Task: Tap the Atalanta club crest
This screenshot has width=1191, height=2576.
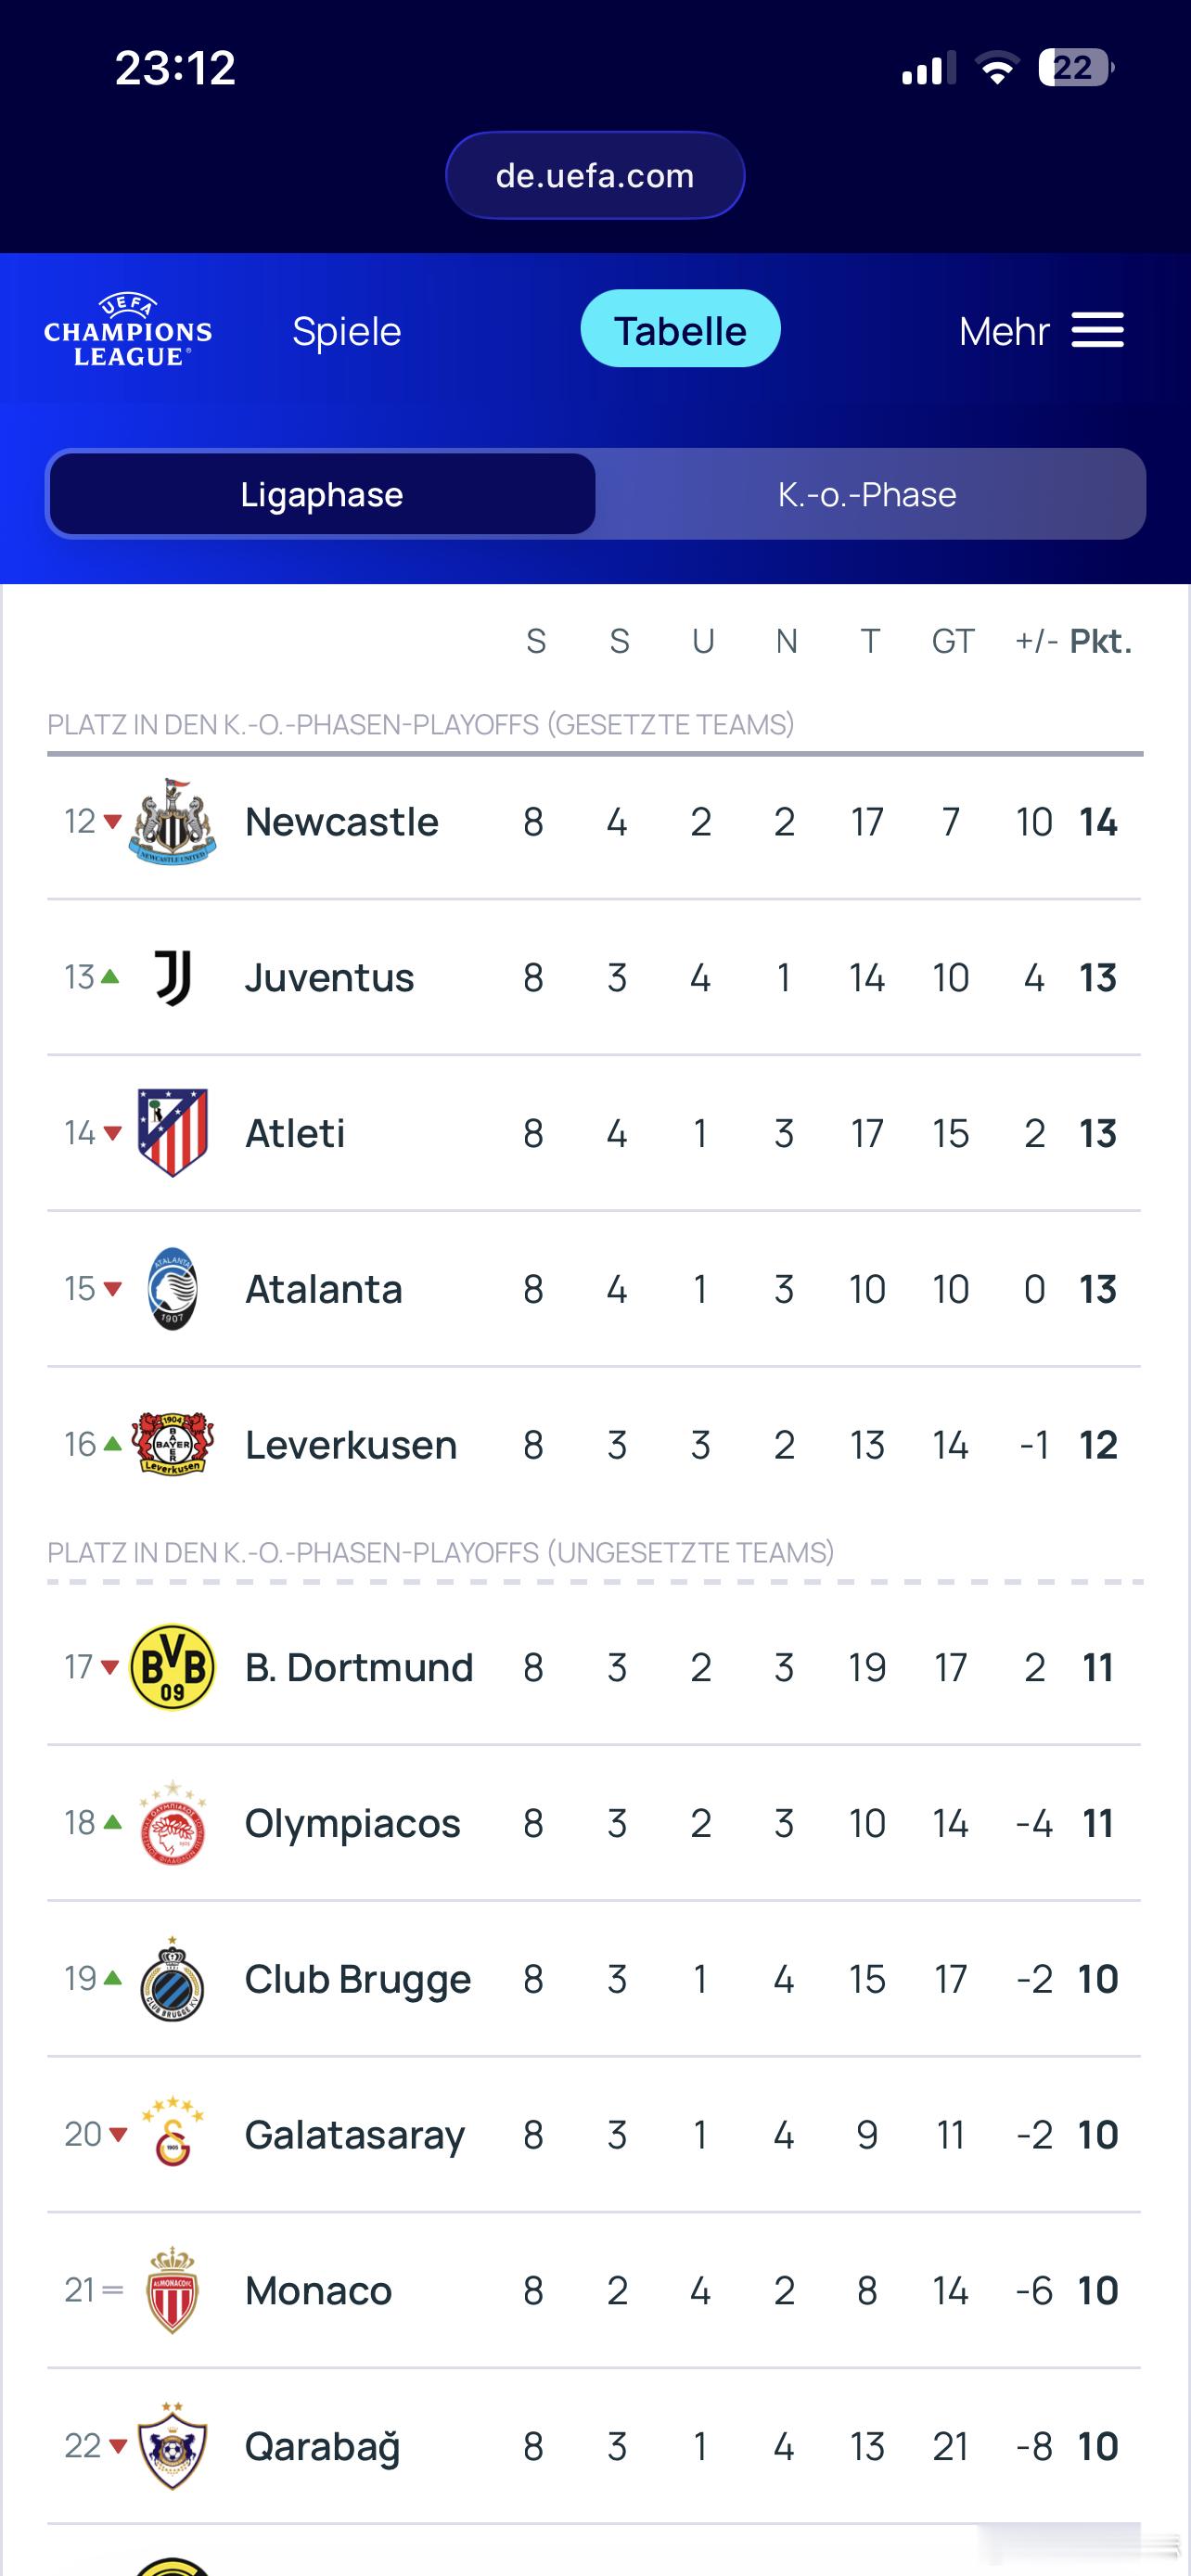Action: click(x=172, y=1289)
